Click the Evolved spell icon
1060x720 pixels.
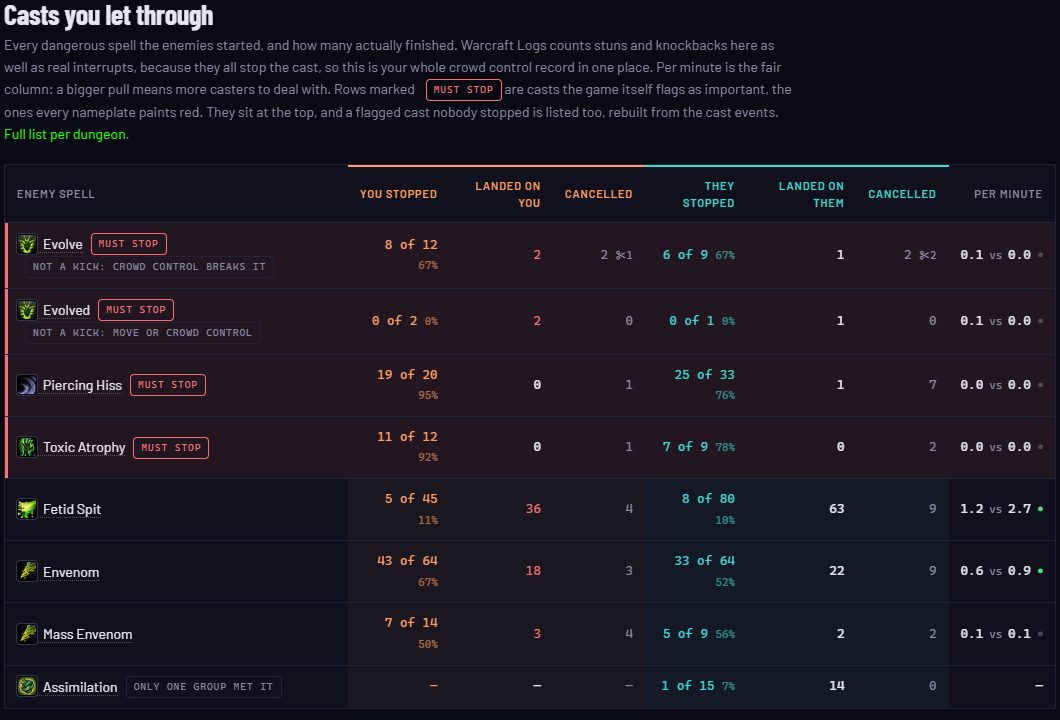pyautogui.click(x=27, y=310)
